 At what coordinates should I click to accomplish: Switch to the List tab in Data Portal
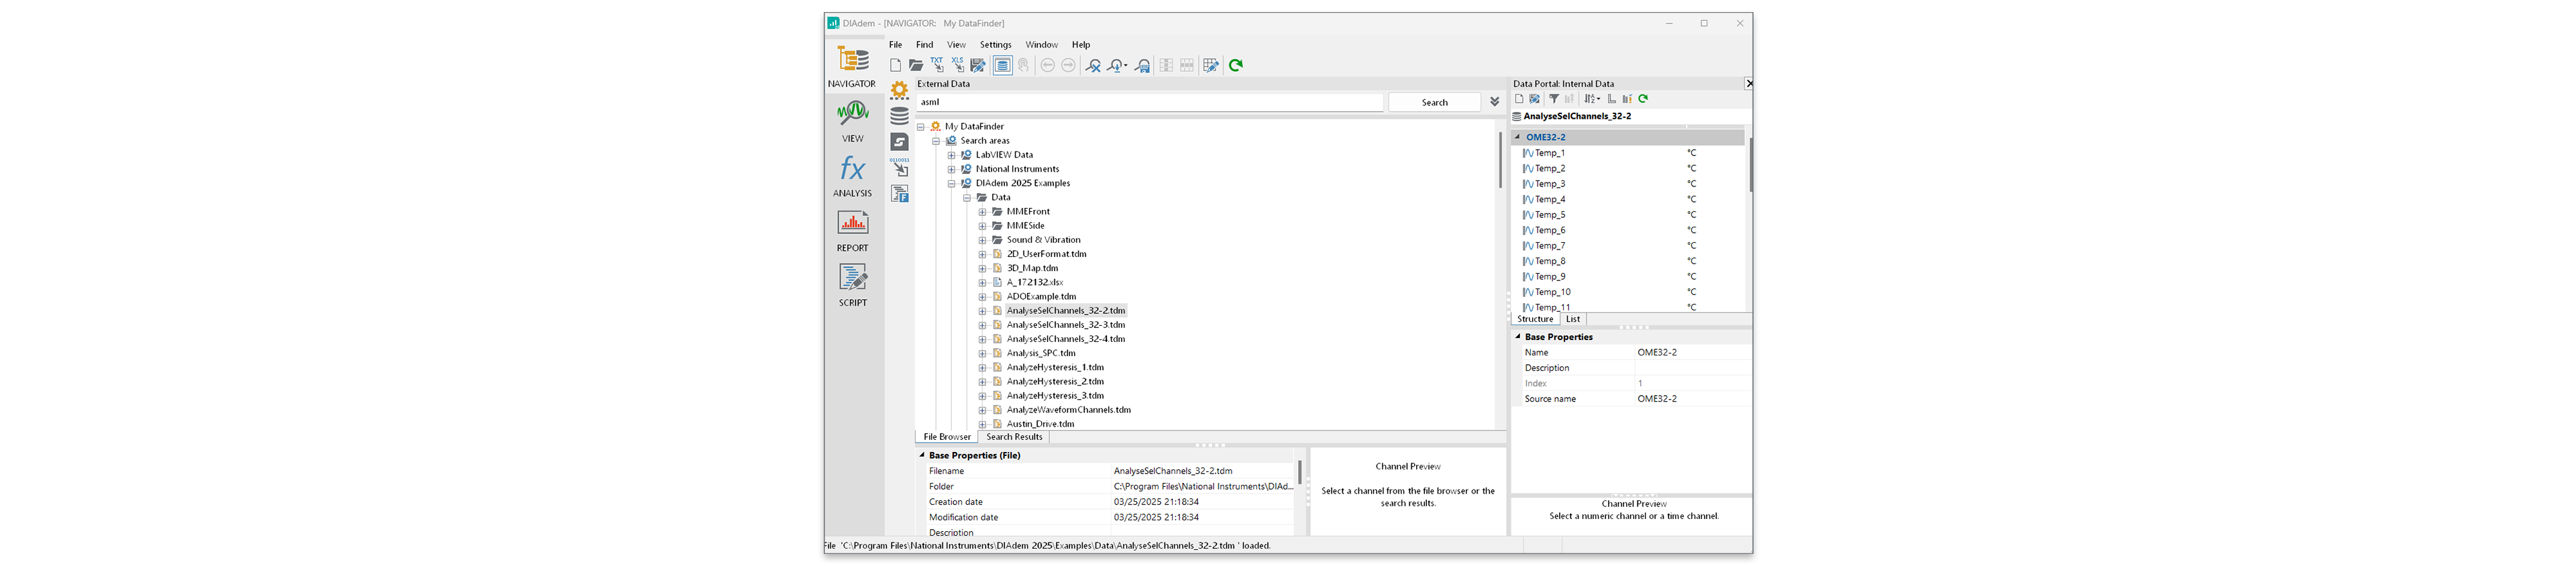(x=1573, y=319)
